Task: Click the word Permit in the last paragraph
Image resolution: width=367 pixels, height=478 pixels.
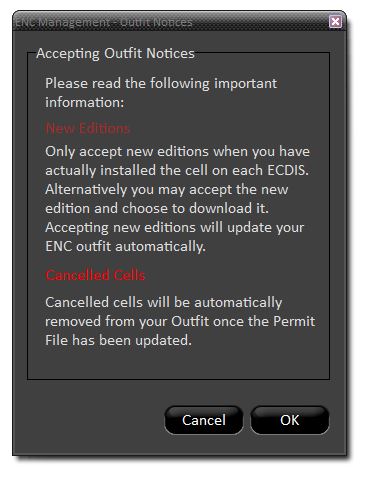Action: click(294, 321)
